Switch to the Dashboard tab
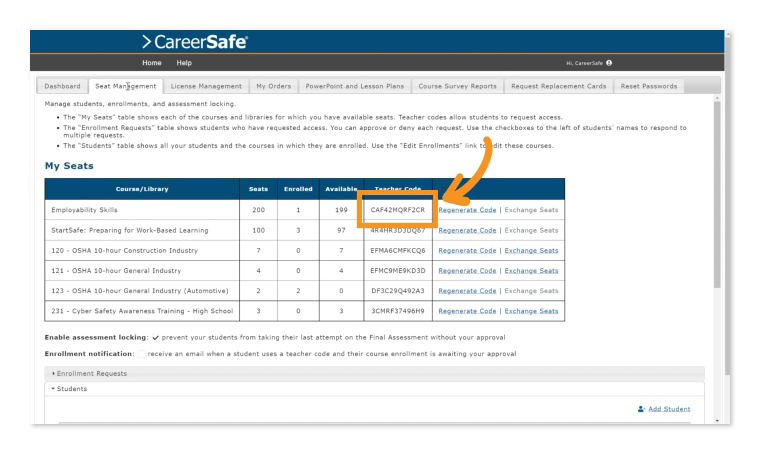 tap(63, 86)
